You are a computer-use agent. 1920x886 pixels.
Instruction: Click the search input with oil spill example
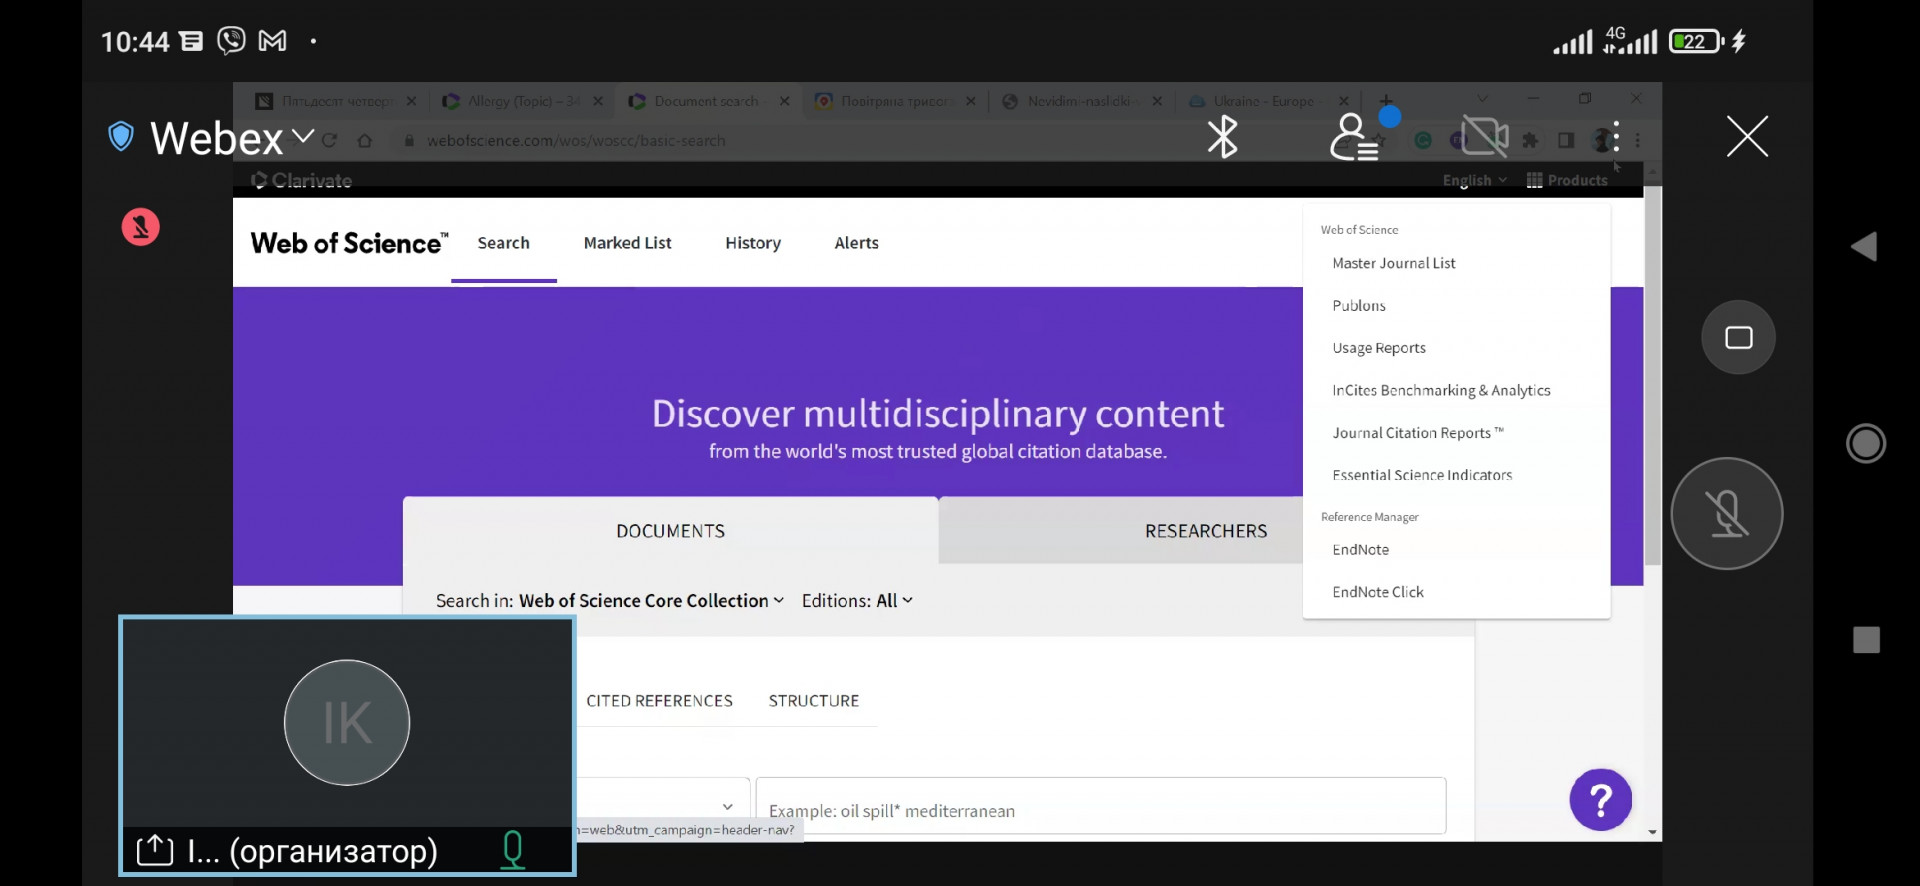click(1100, 810)
